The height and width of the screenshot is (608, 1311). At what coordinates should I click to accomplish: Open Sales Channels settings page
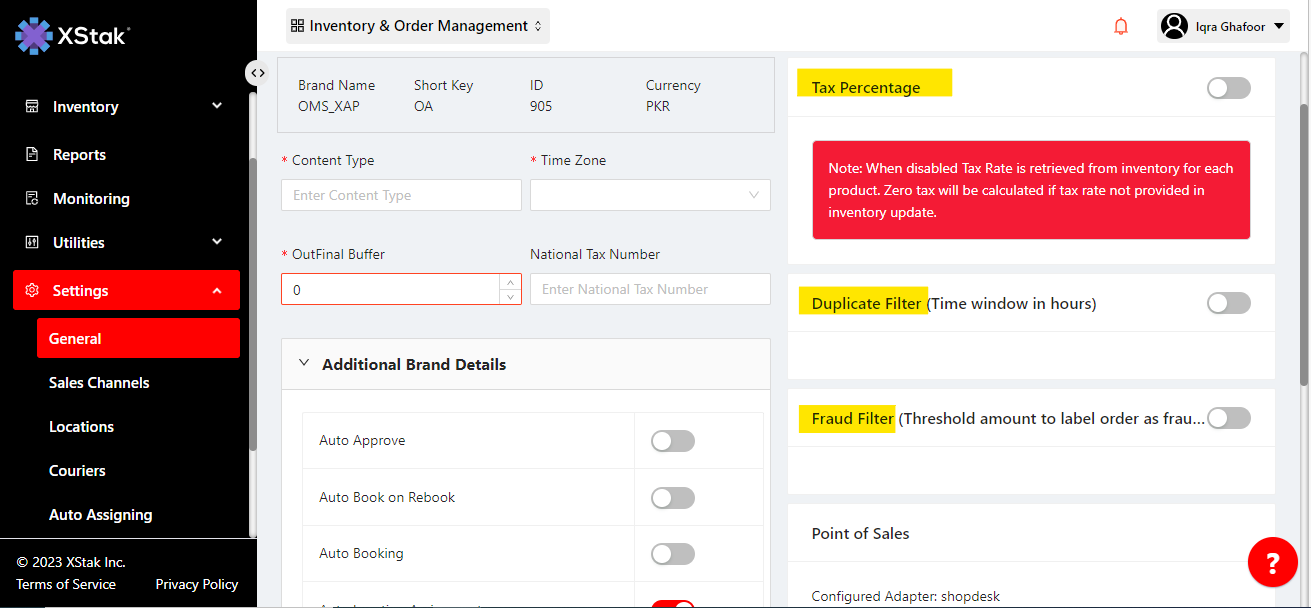99,383
